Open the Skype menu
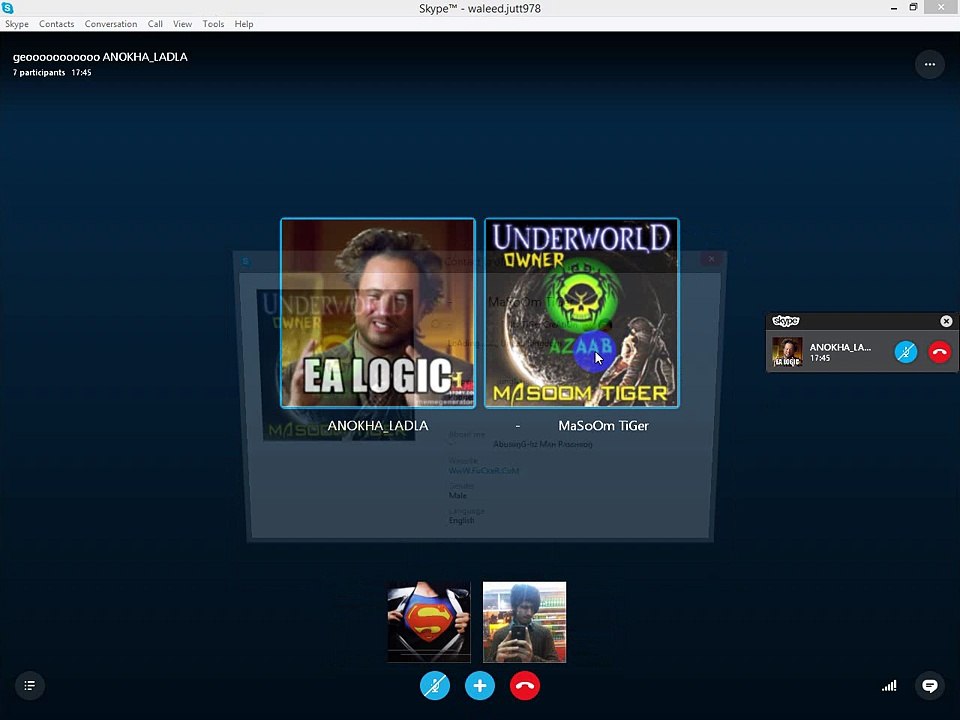 (17, 24)
